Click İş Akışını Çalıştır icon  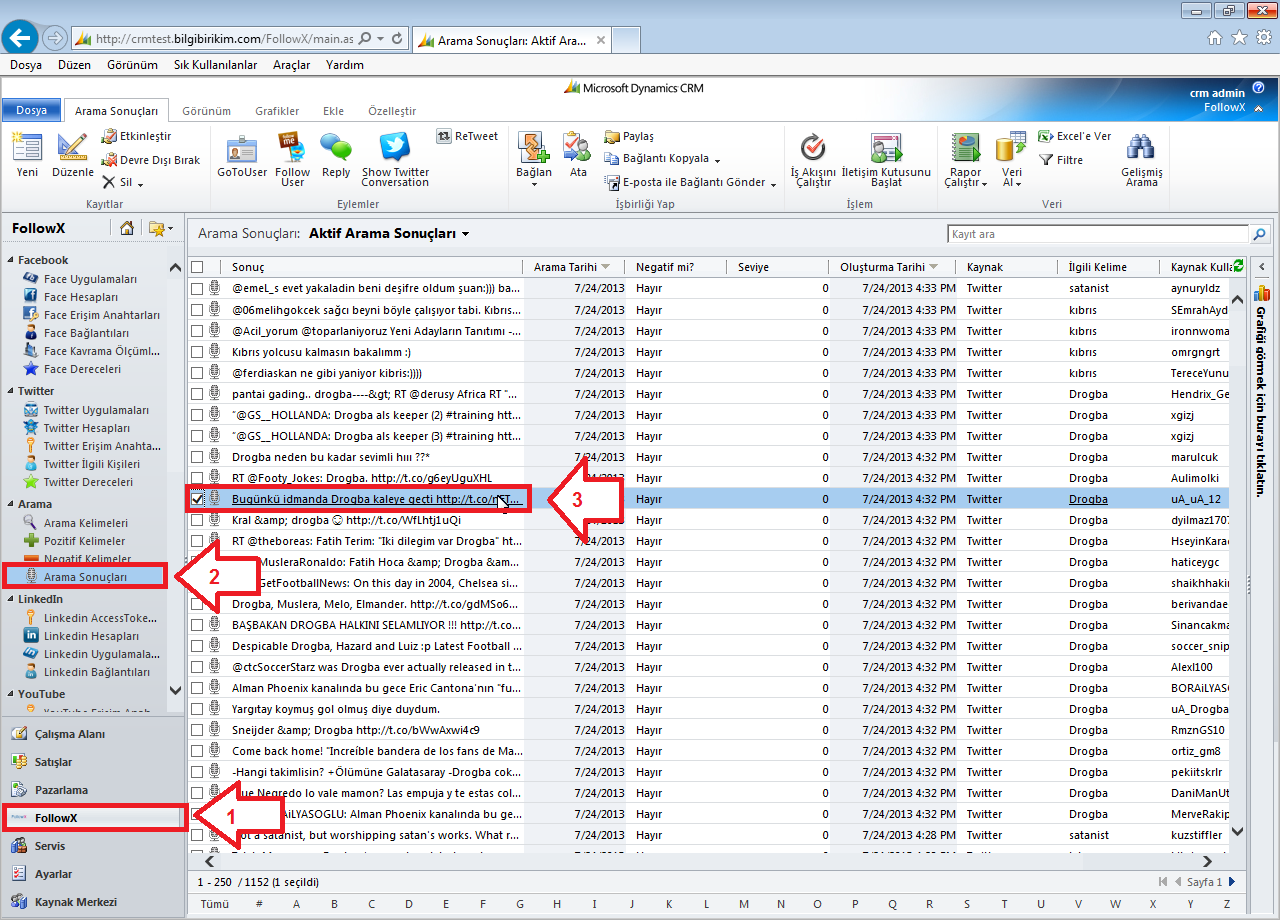point(813,148)
